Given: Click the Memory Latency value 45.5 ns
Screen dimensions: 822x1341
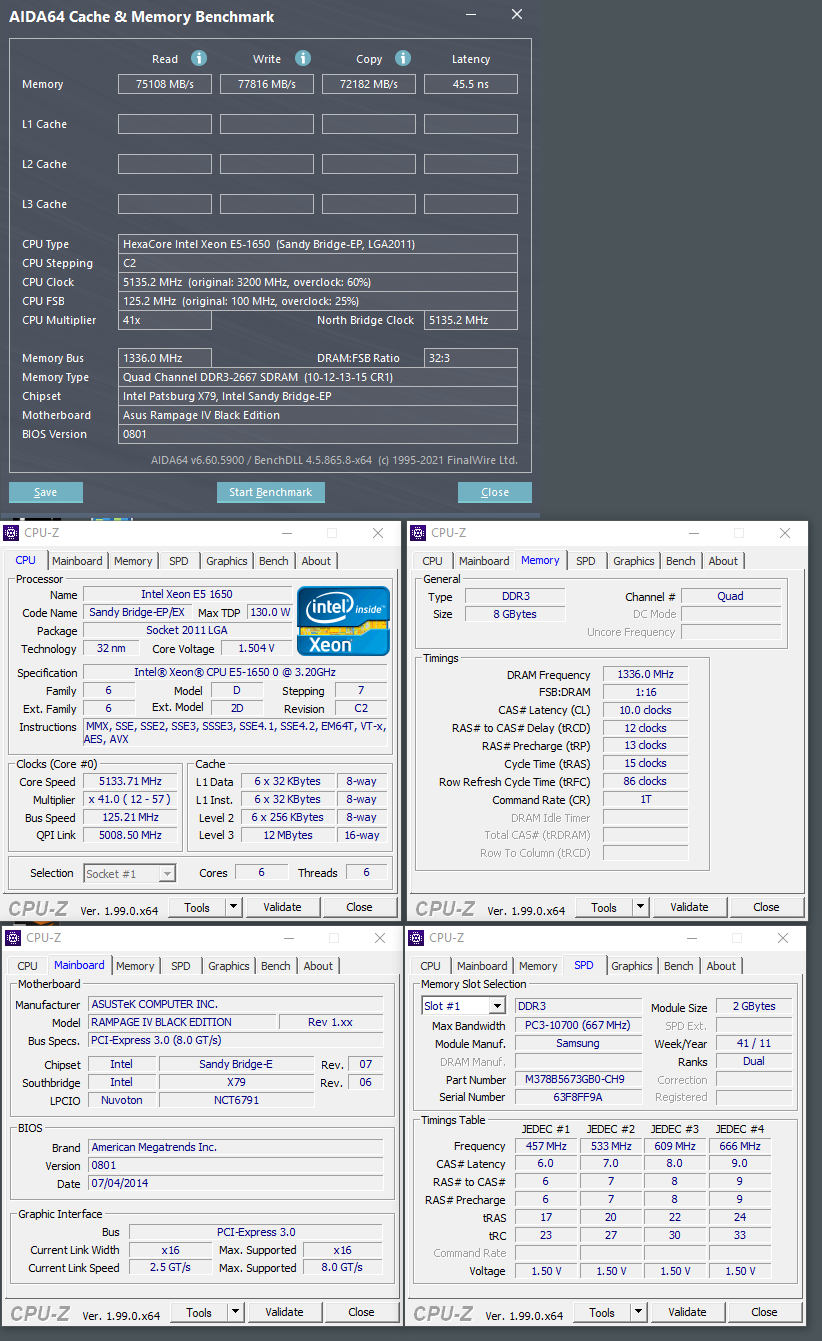Looking at the screenshot, I should 471,84.
